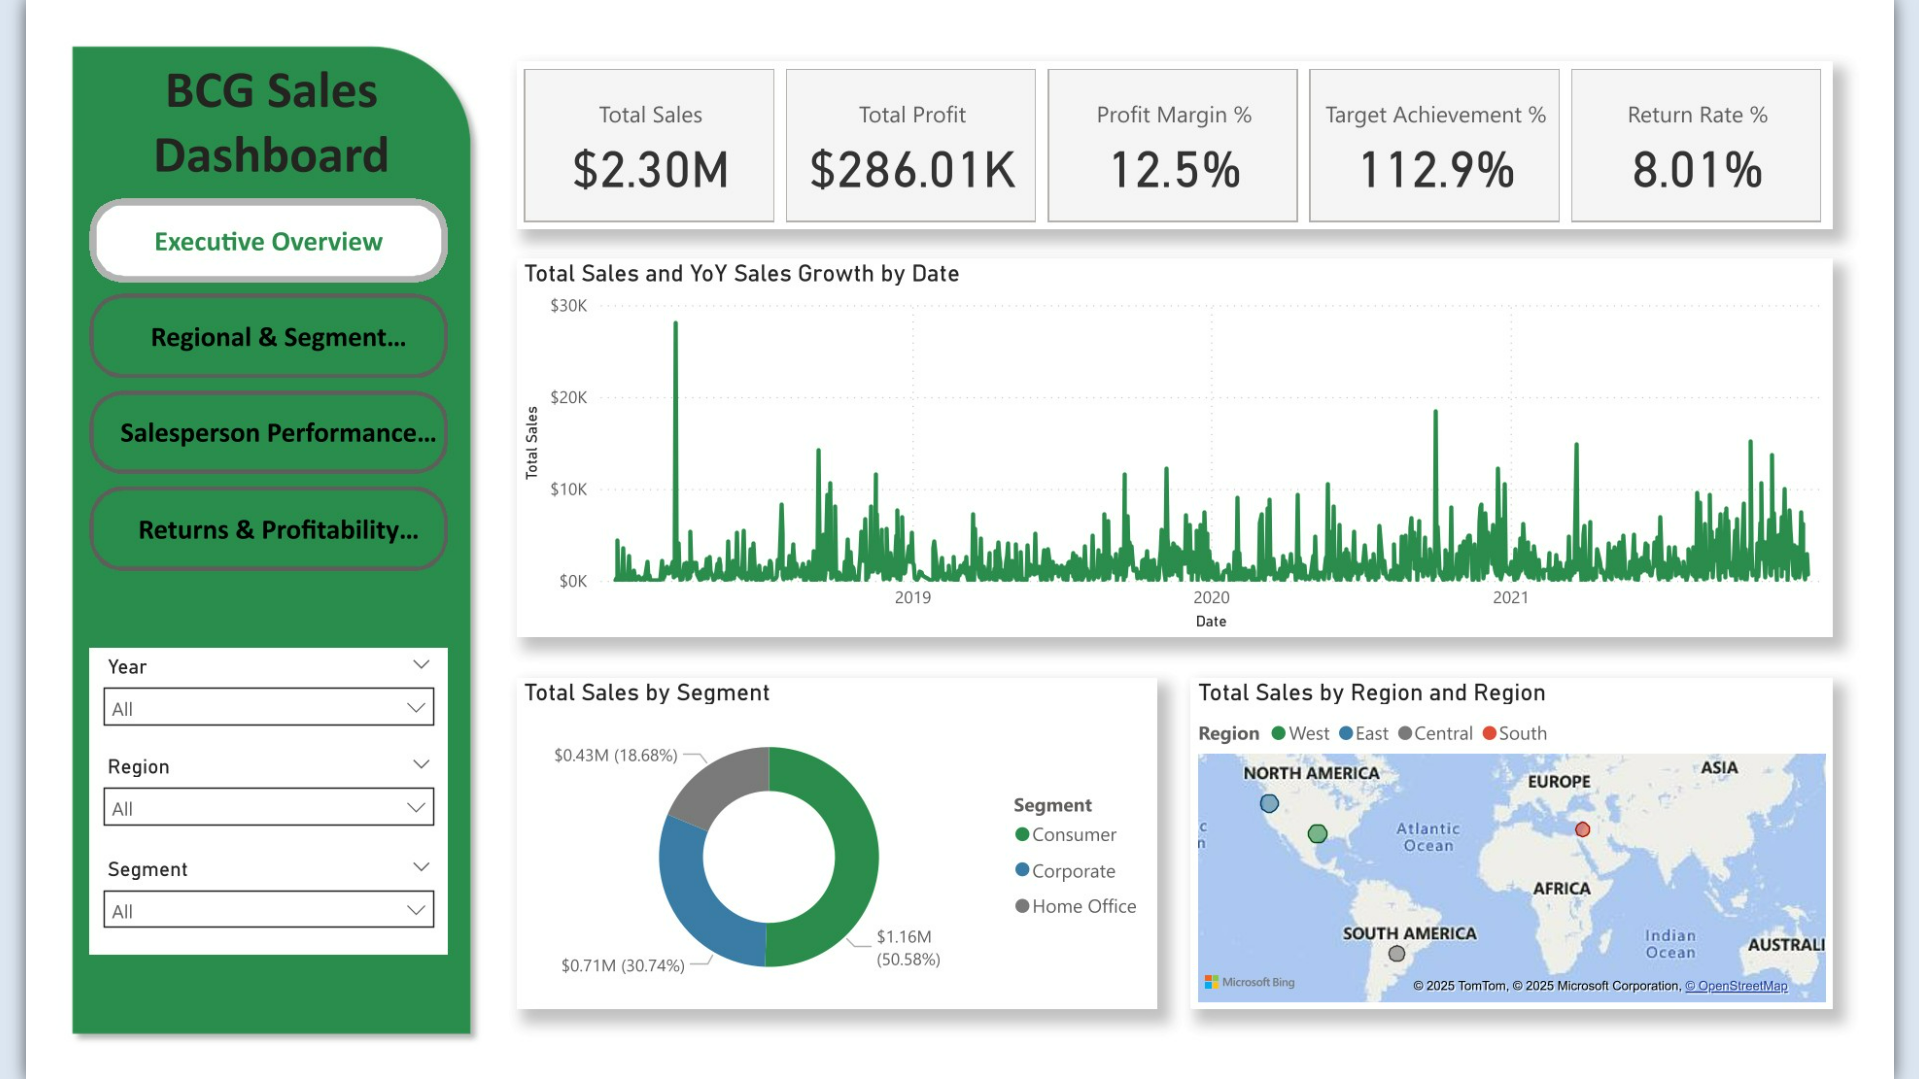Screen dimensions: 1919x1079
Task: Go to Regional & Segment page
Action: click(x=268, y=337)
